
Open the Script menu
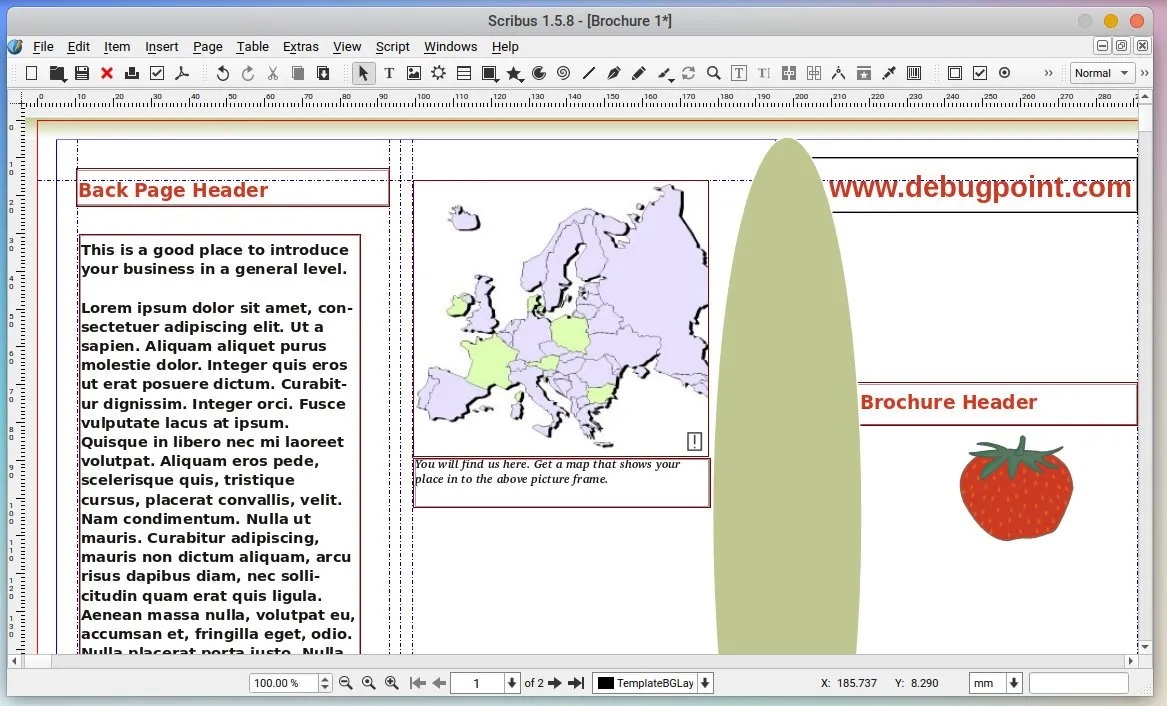tap(392, 46)
